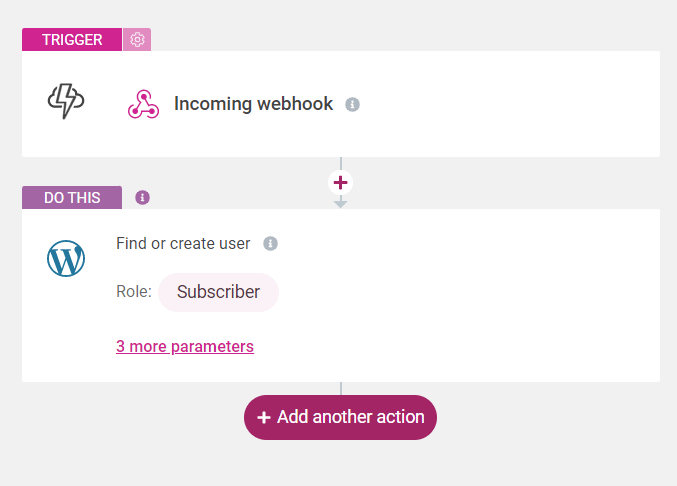Show info for Incoming webhook

[x=352, y=104]
